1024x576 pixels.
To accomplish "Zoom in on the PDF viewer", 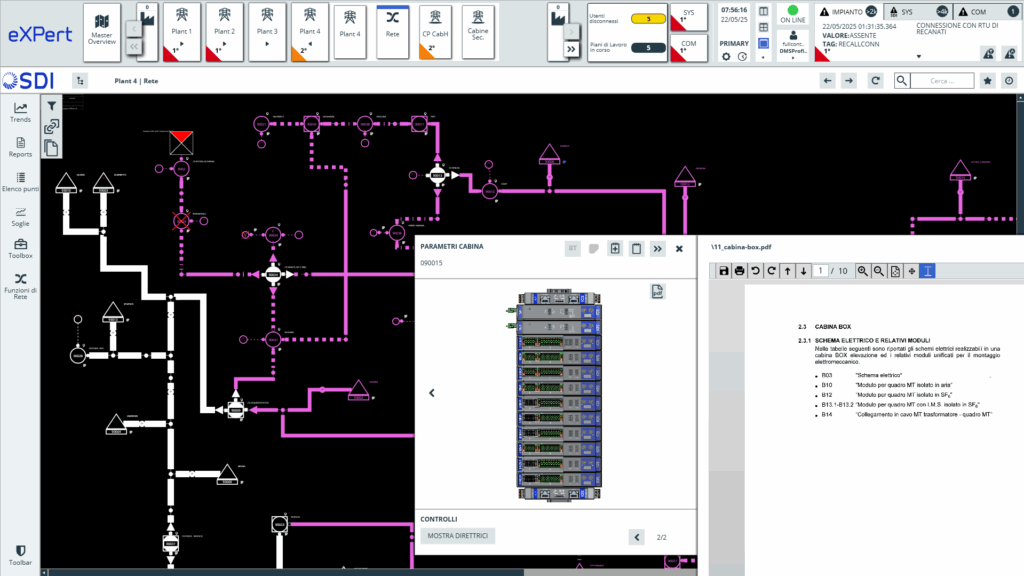I will coord(862,271).
